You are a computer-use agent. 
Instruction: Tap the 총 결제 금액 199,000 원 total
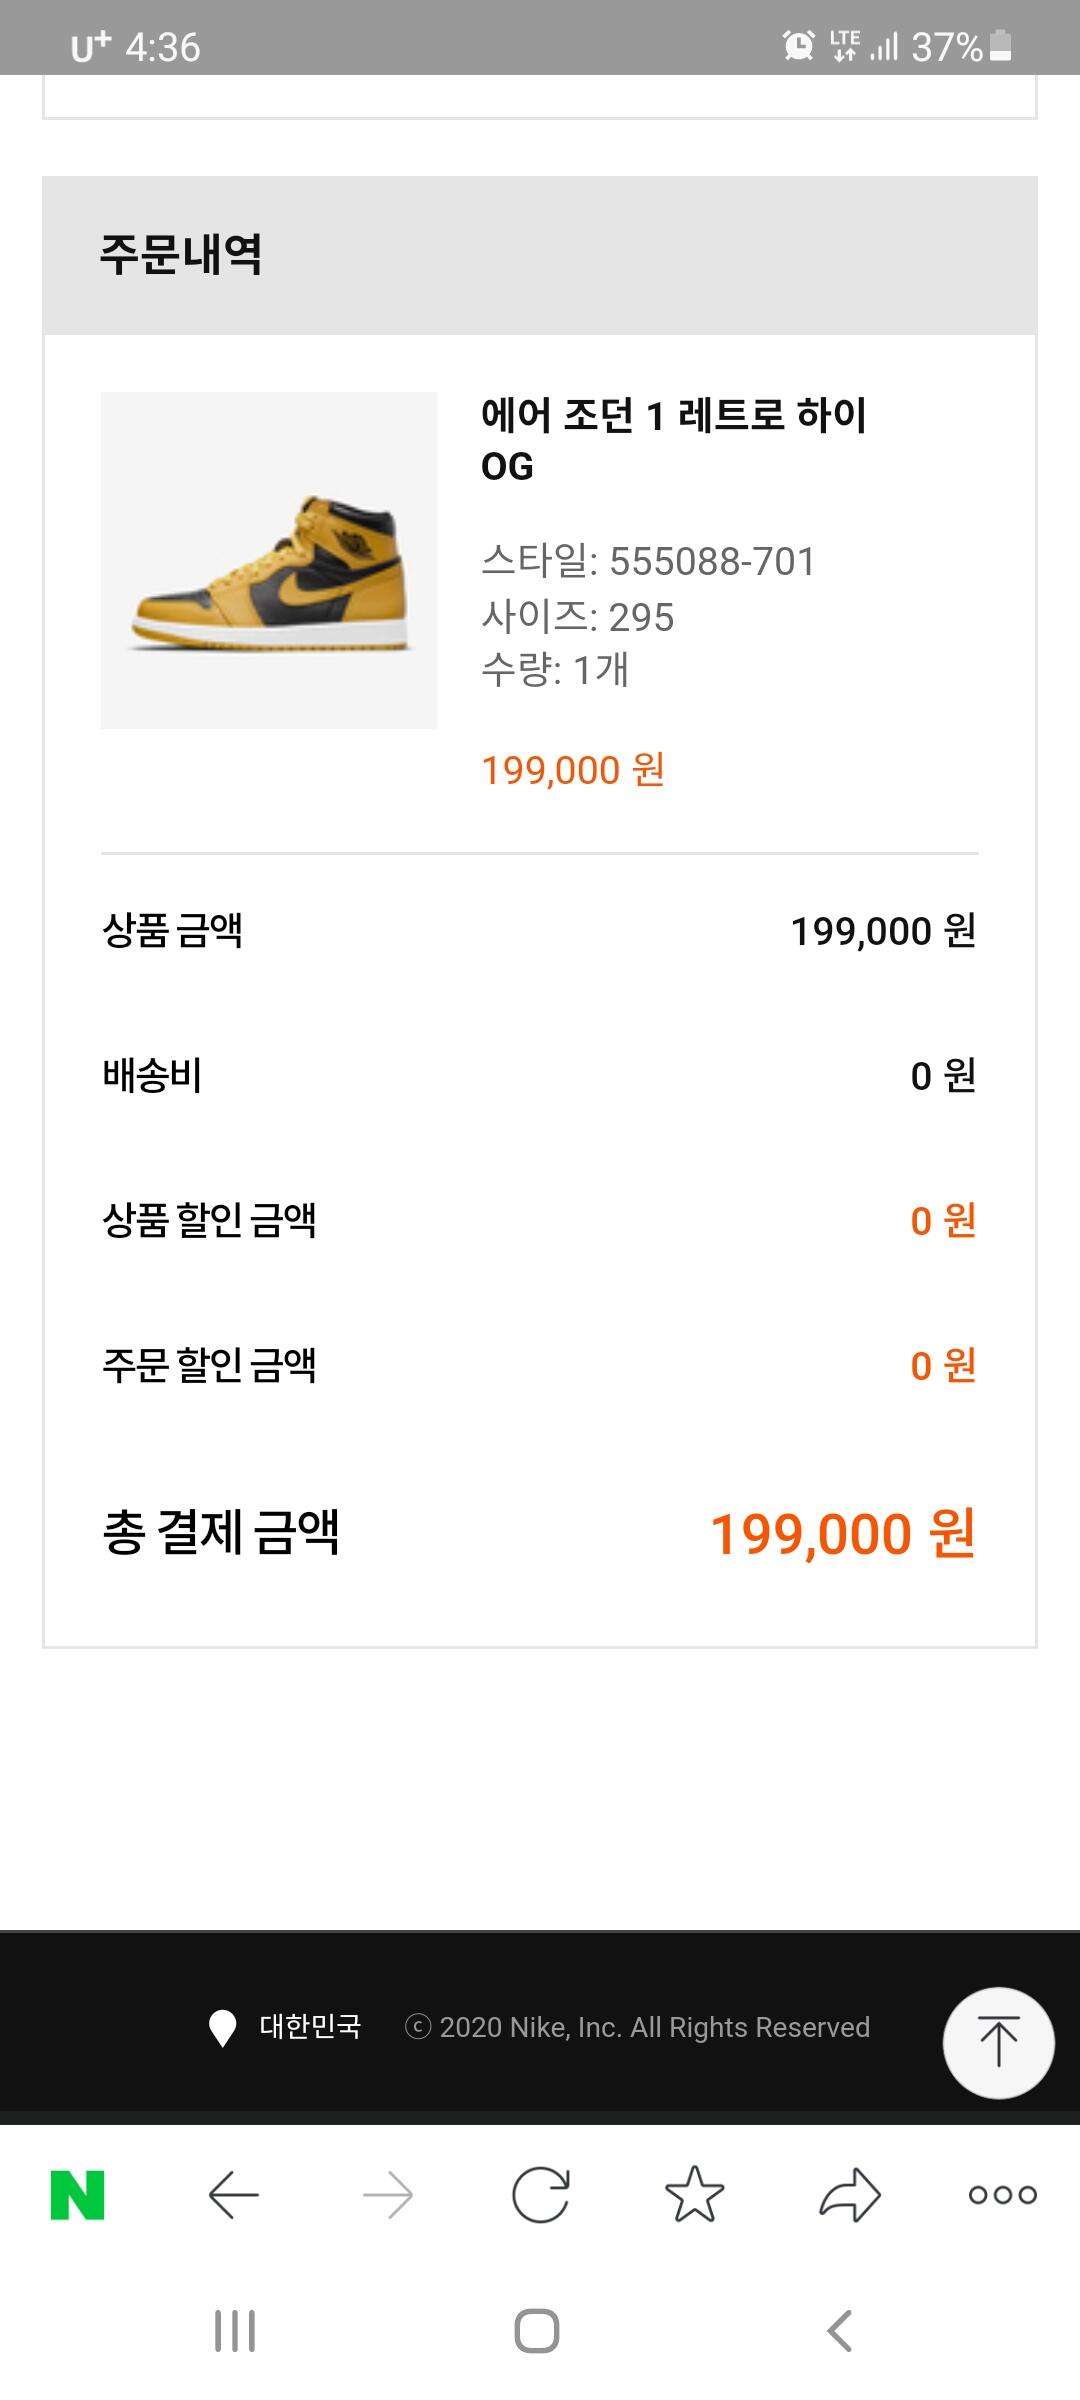[842, 1533]
